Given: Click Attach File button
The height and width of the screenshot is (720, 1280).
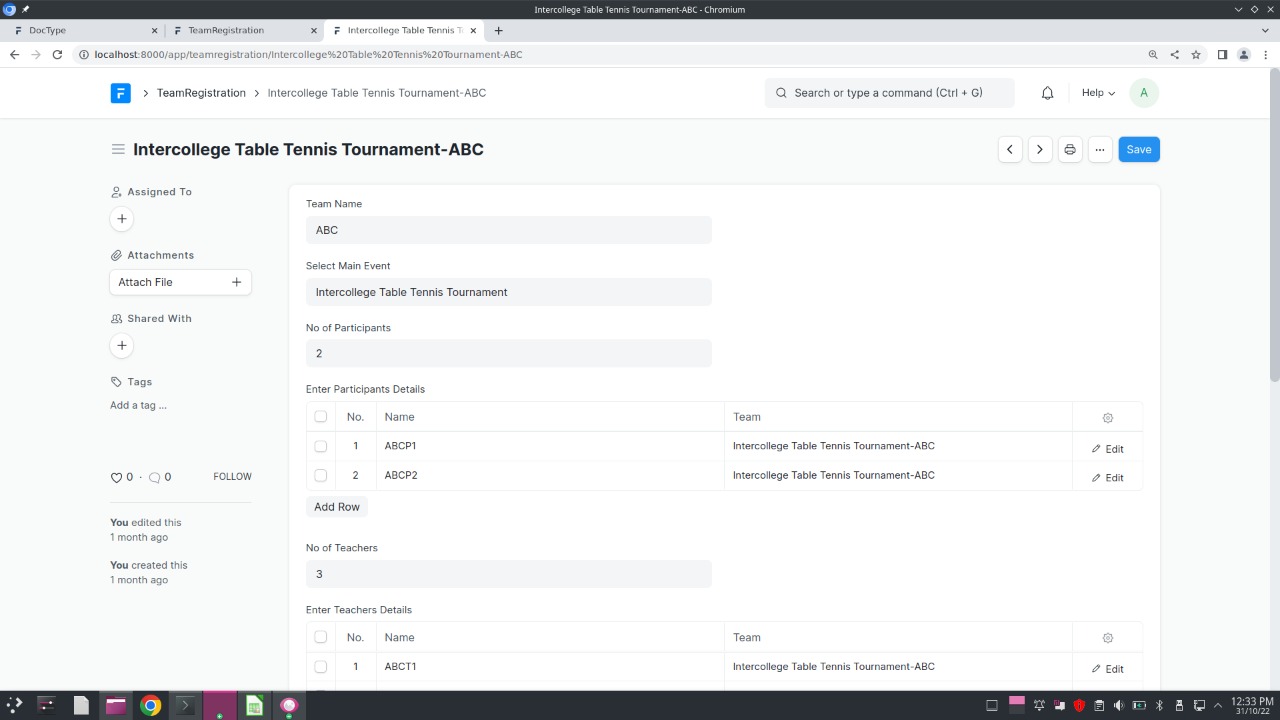Looking at the screenshot, I should (180, 282).
